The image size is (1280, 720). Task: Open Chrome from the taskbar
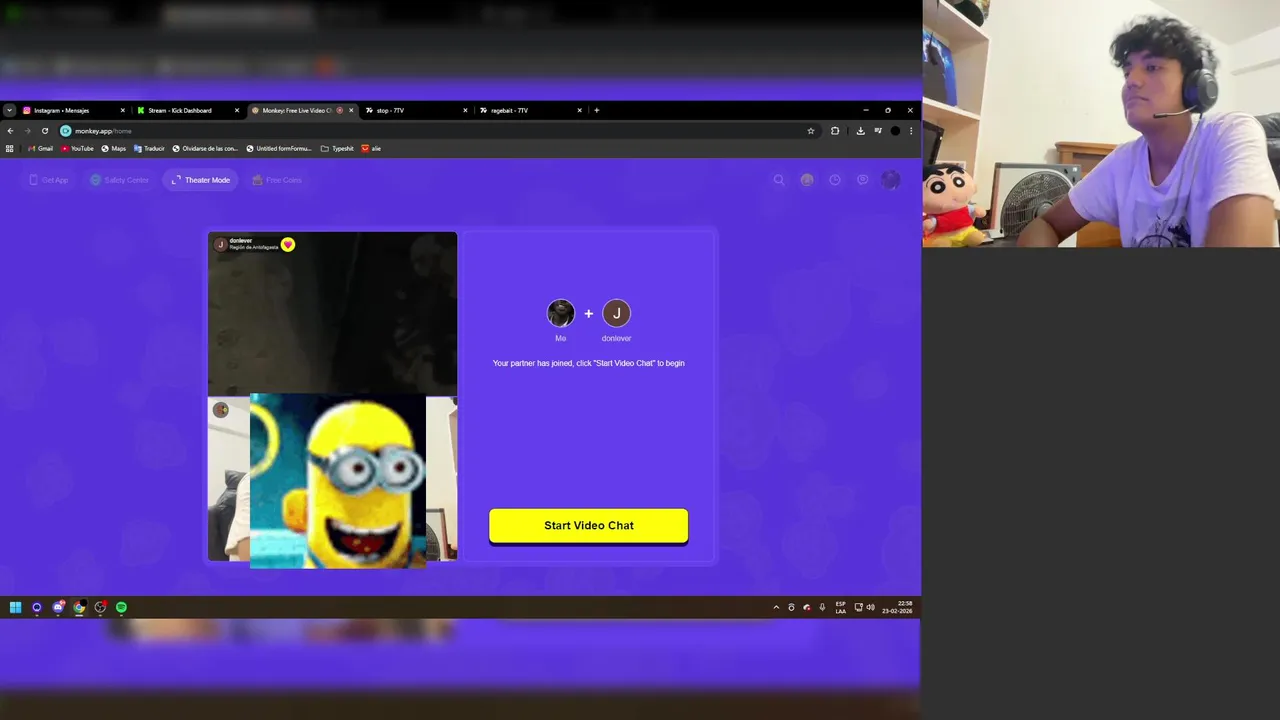[79, 607]
